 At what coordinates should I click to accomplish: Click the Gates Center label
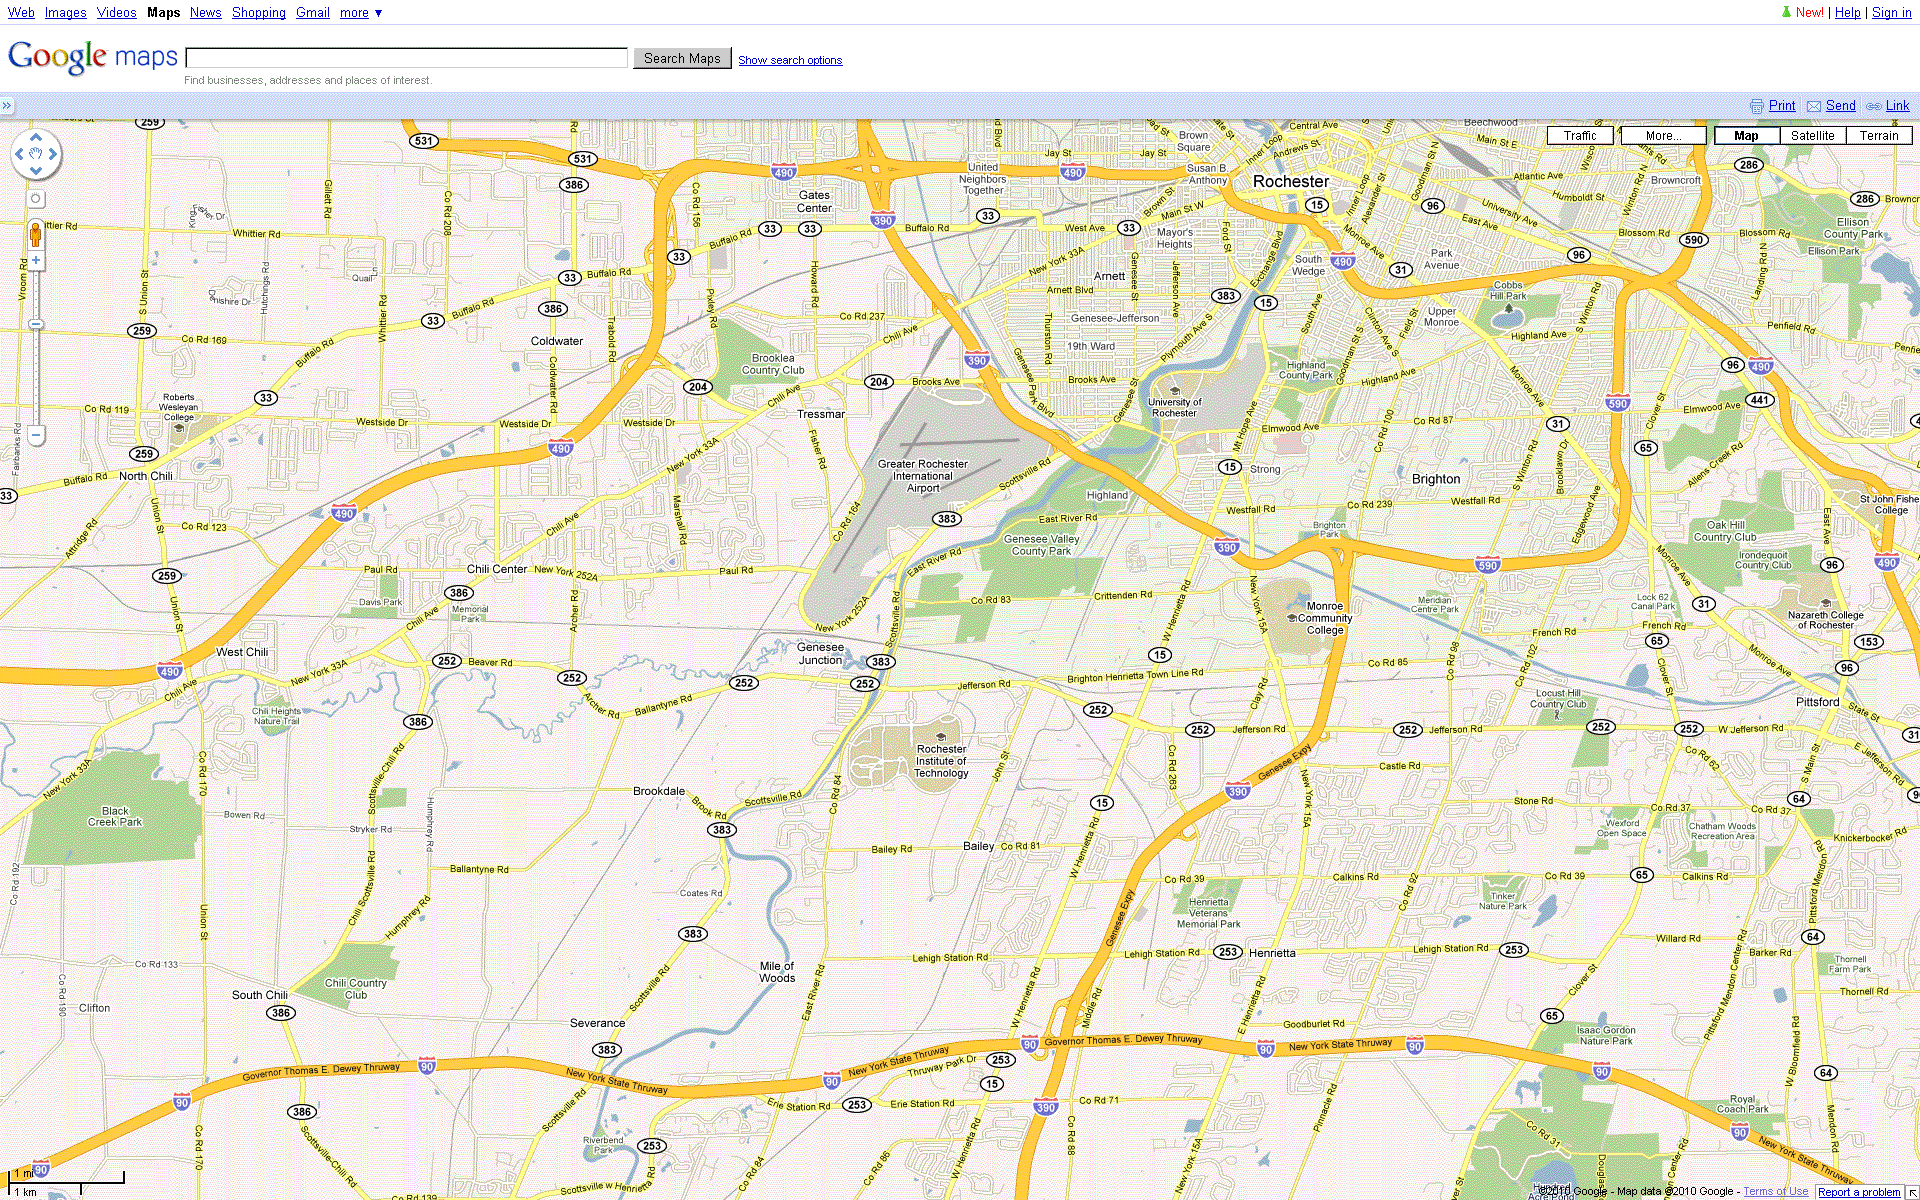(x=814, y=202)
